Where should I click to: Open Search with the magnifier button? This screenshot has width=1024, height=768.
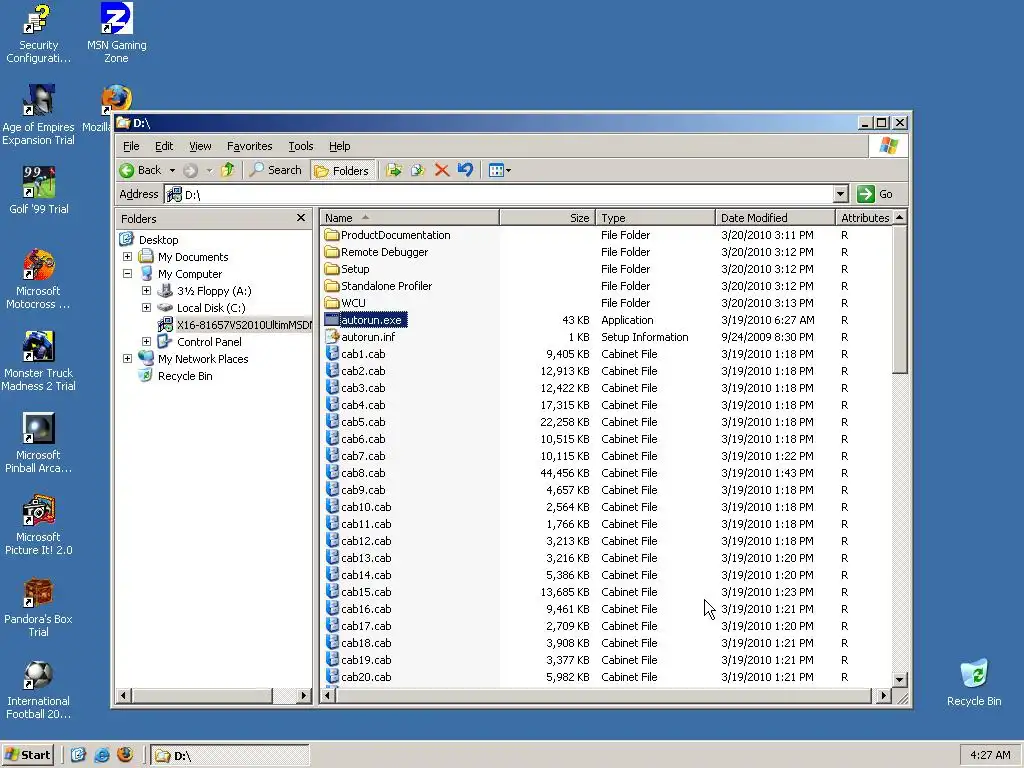(x=276, y=170)
